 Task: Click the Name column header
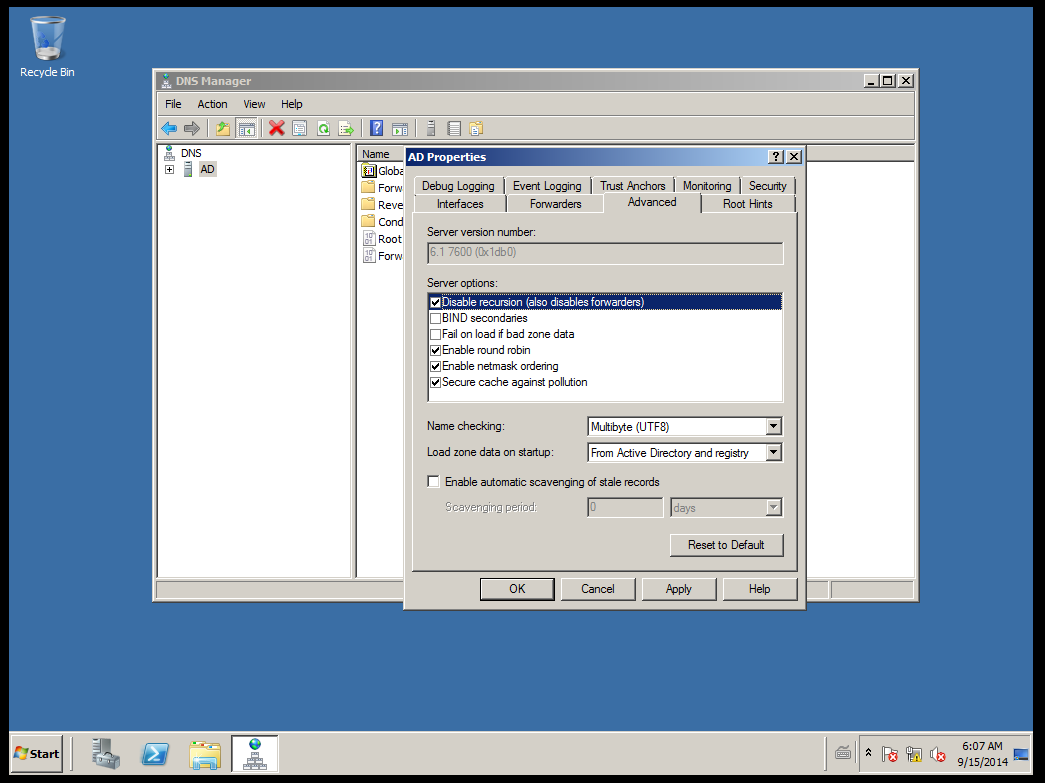[381, 154]
